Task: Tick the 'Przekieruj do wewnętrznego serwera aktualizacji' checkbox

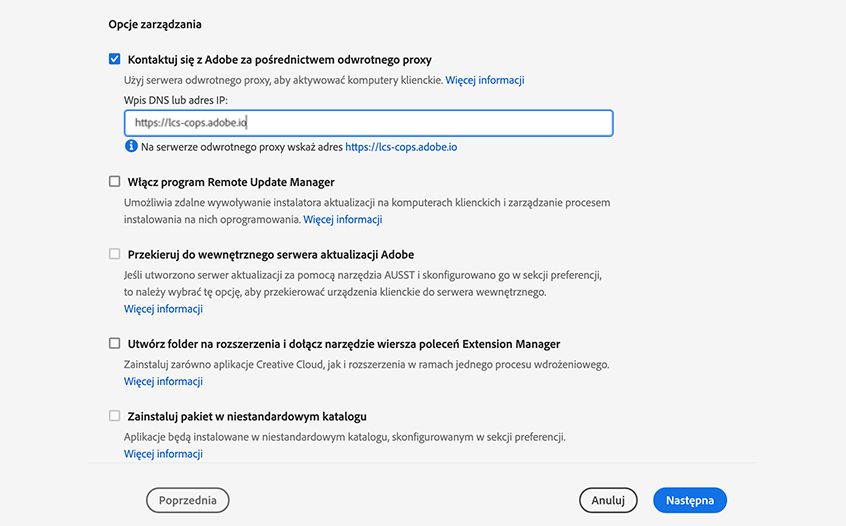Action: [x=115, y=254]
